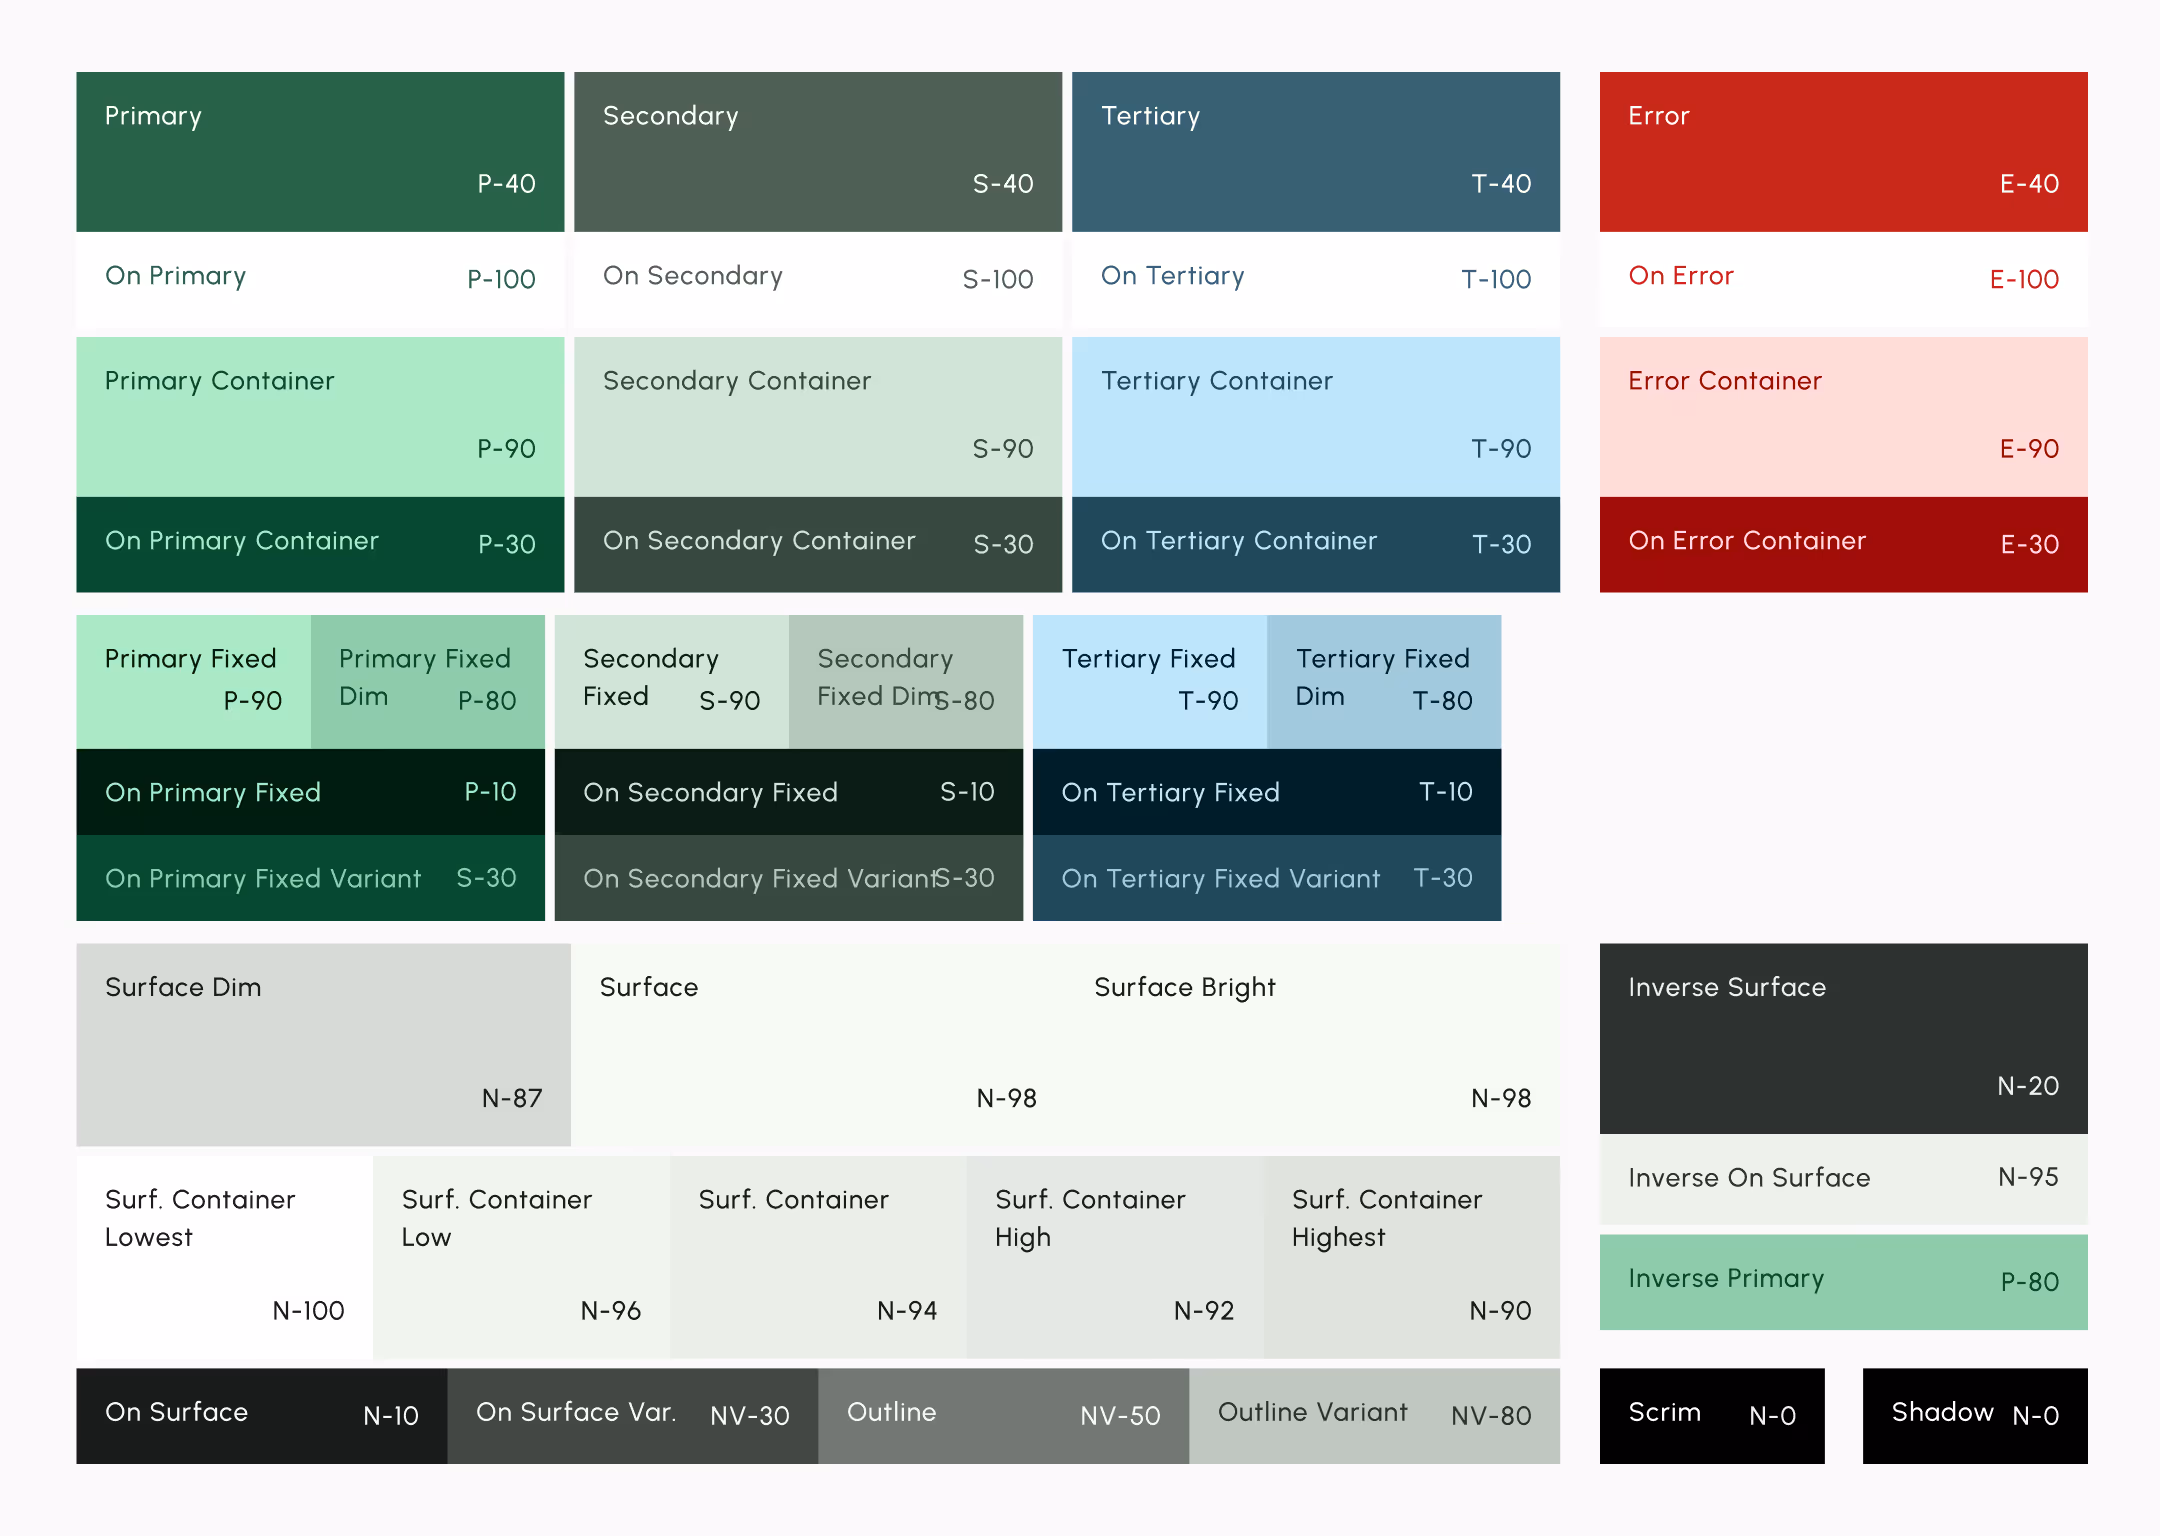Click the On Primary Container swatch

pos(320,543)
